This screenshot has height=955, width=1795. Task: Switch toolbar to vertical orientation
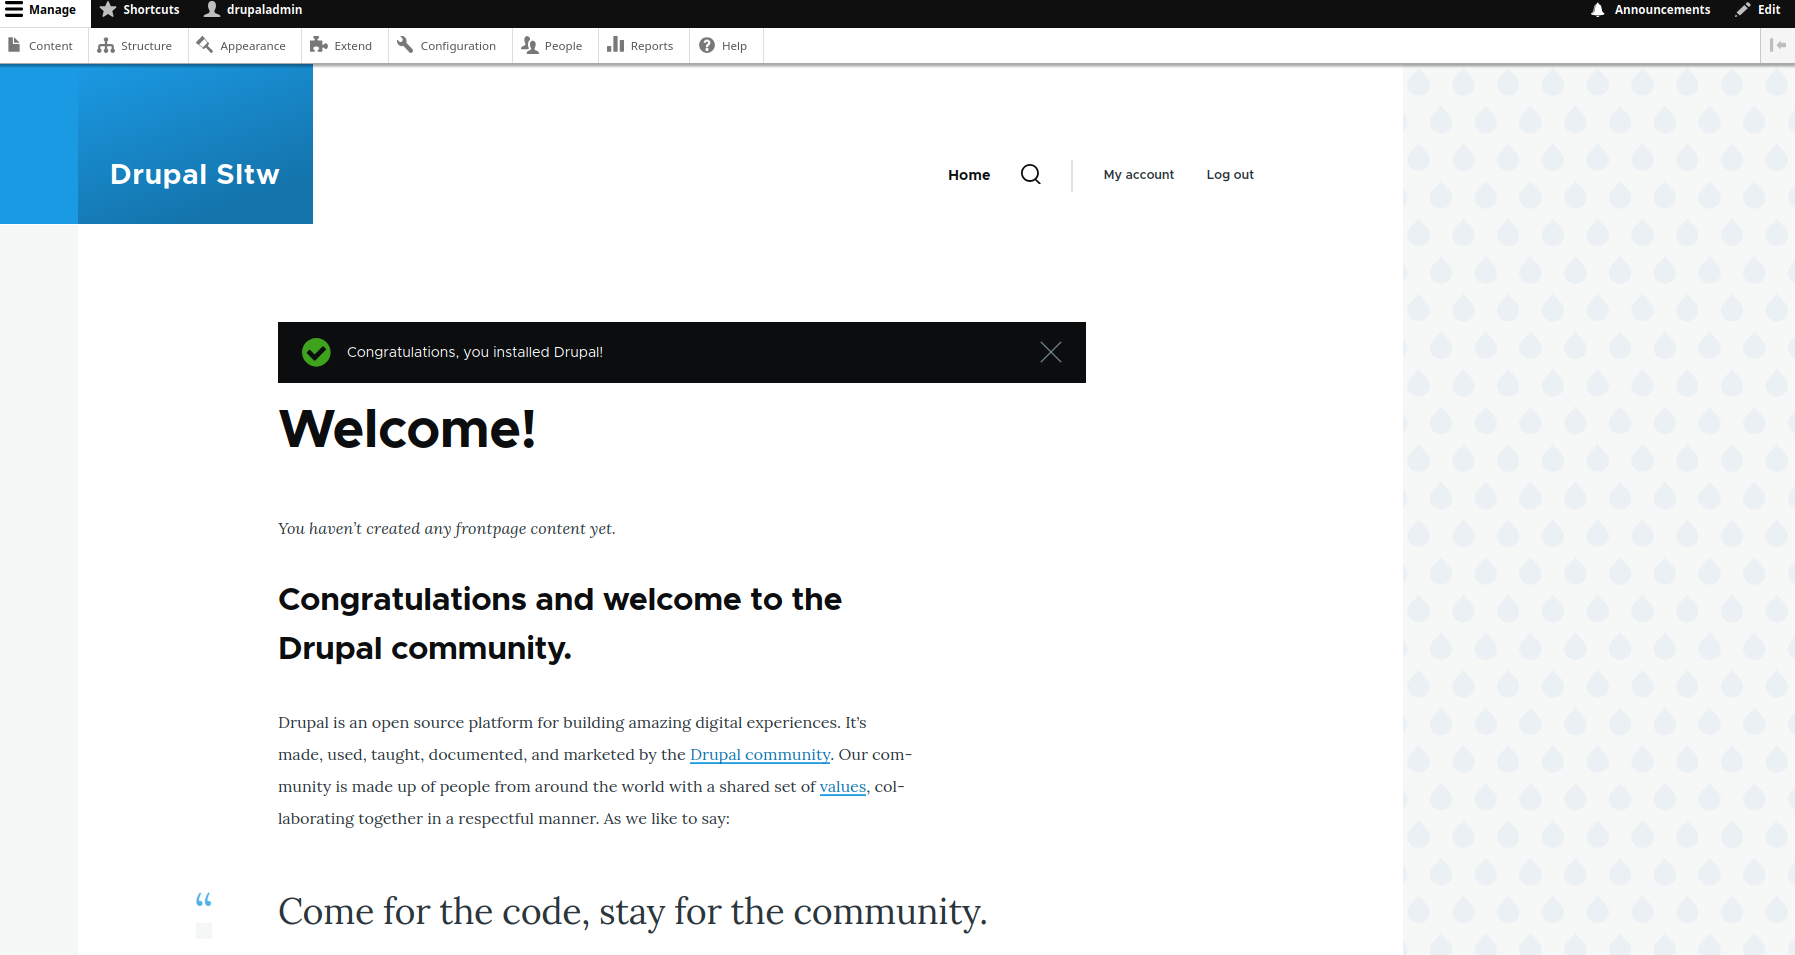point(1777,45)
